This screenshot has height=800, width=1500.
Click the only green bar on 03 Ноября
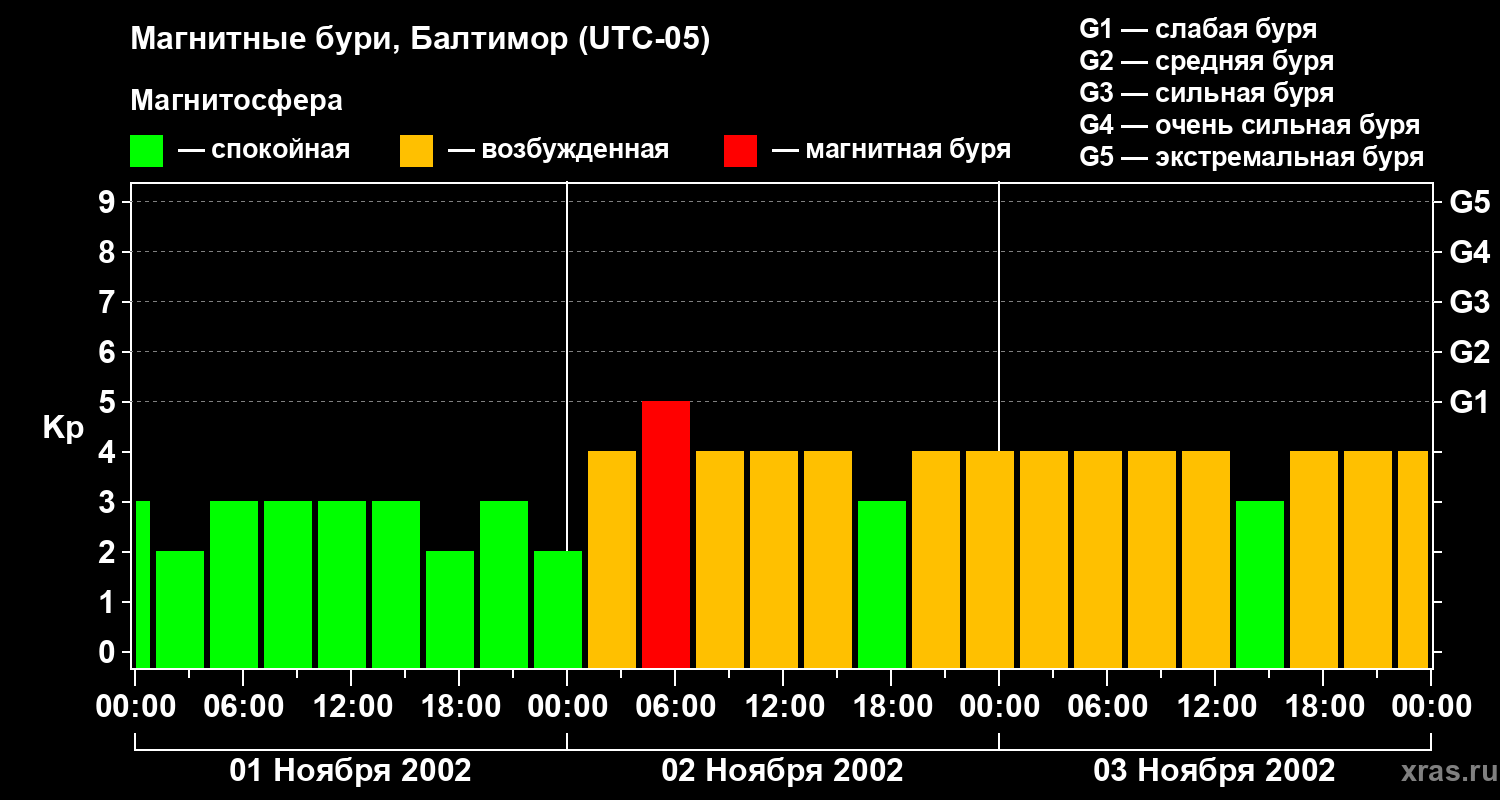click(1260, 584)
